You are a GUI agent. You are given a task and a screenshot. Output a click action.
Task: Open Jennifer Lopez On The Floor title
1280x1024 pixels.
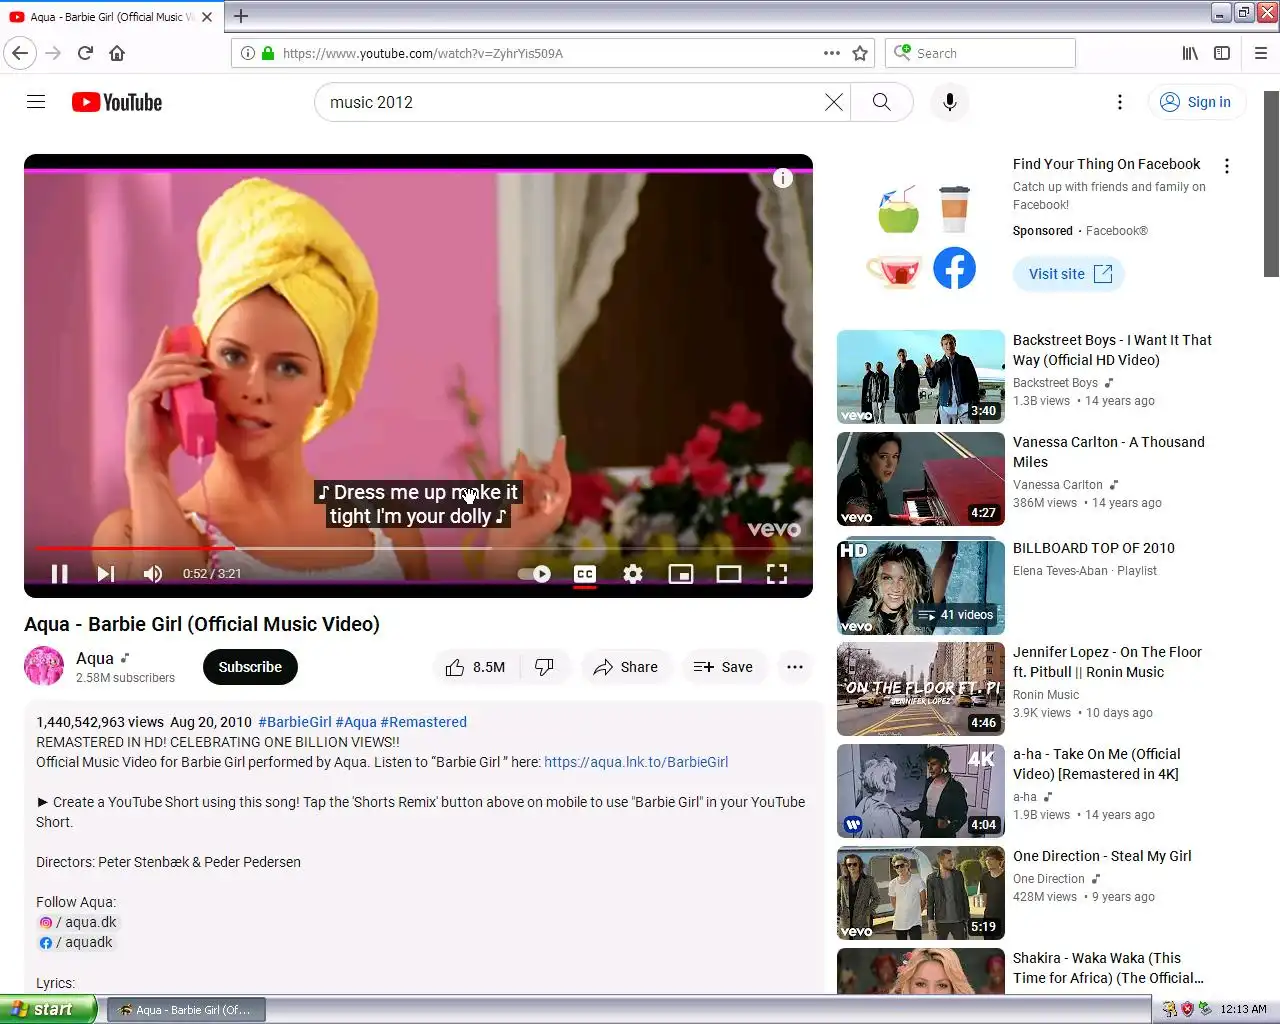click(x=1107, y=662)
